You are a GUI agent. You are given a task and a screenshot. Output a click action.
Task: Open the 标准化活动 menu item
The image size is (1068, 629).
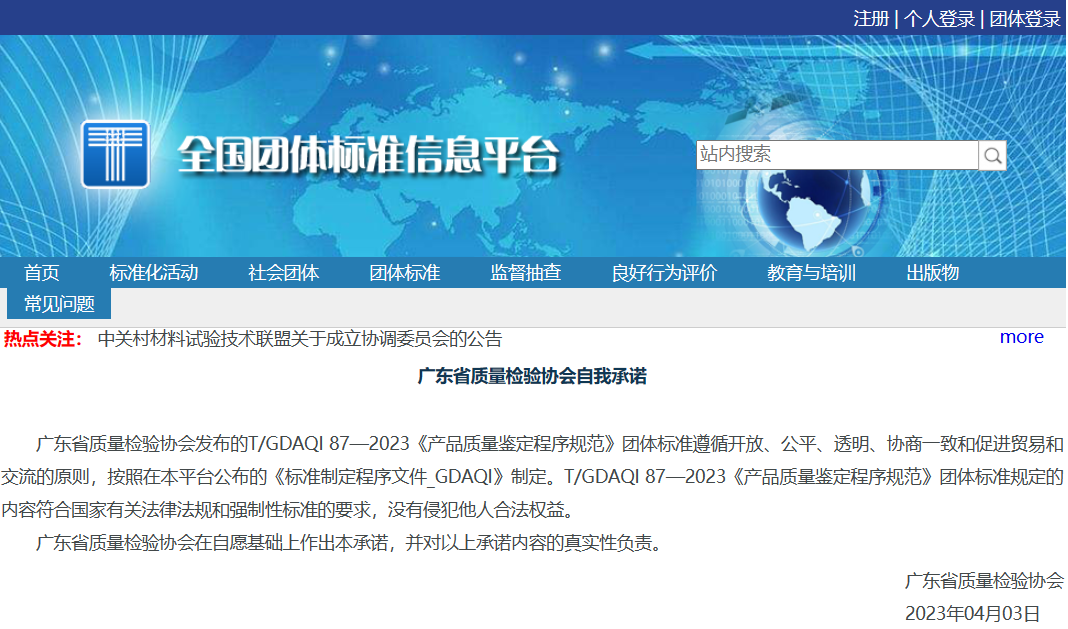point(153,273)
